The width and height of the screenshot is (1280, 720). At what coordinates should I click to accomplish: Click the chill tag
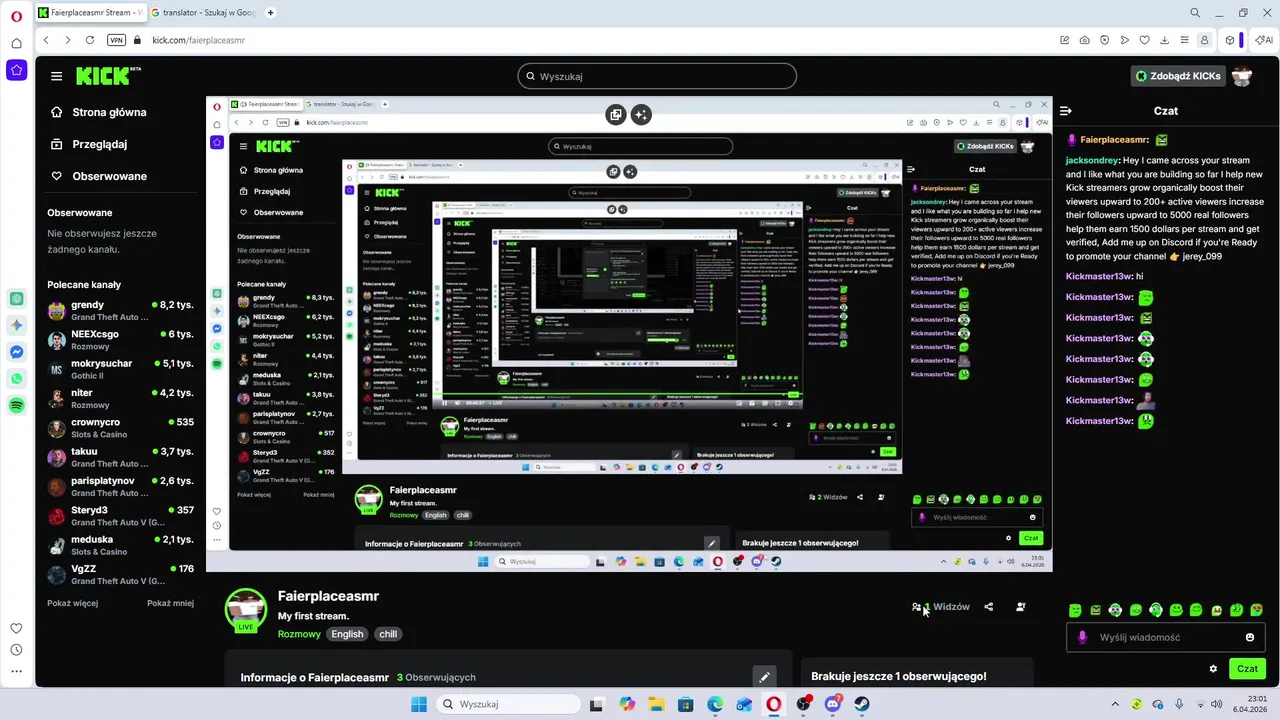[388, 634]
